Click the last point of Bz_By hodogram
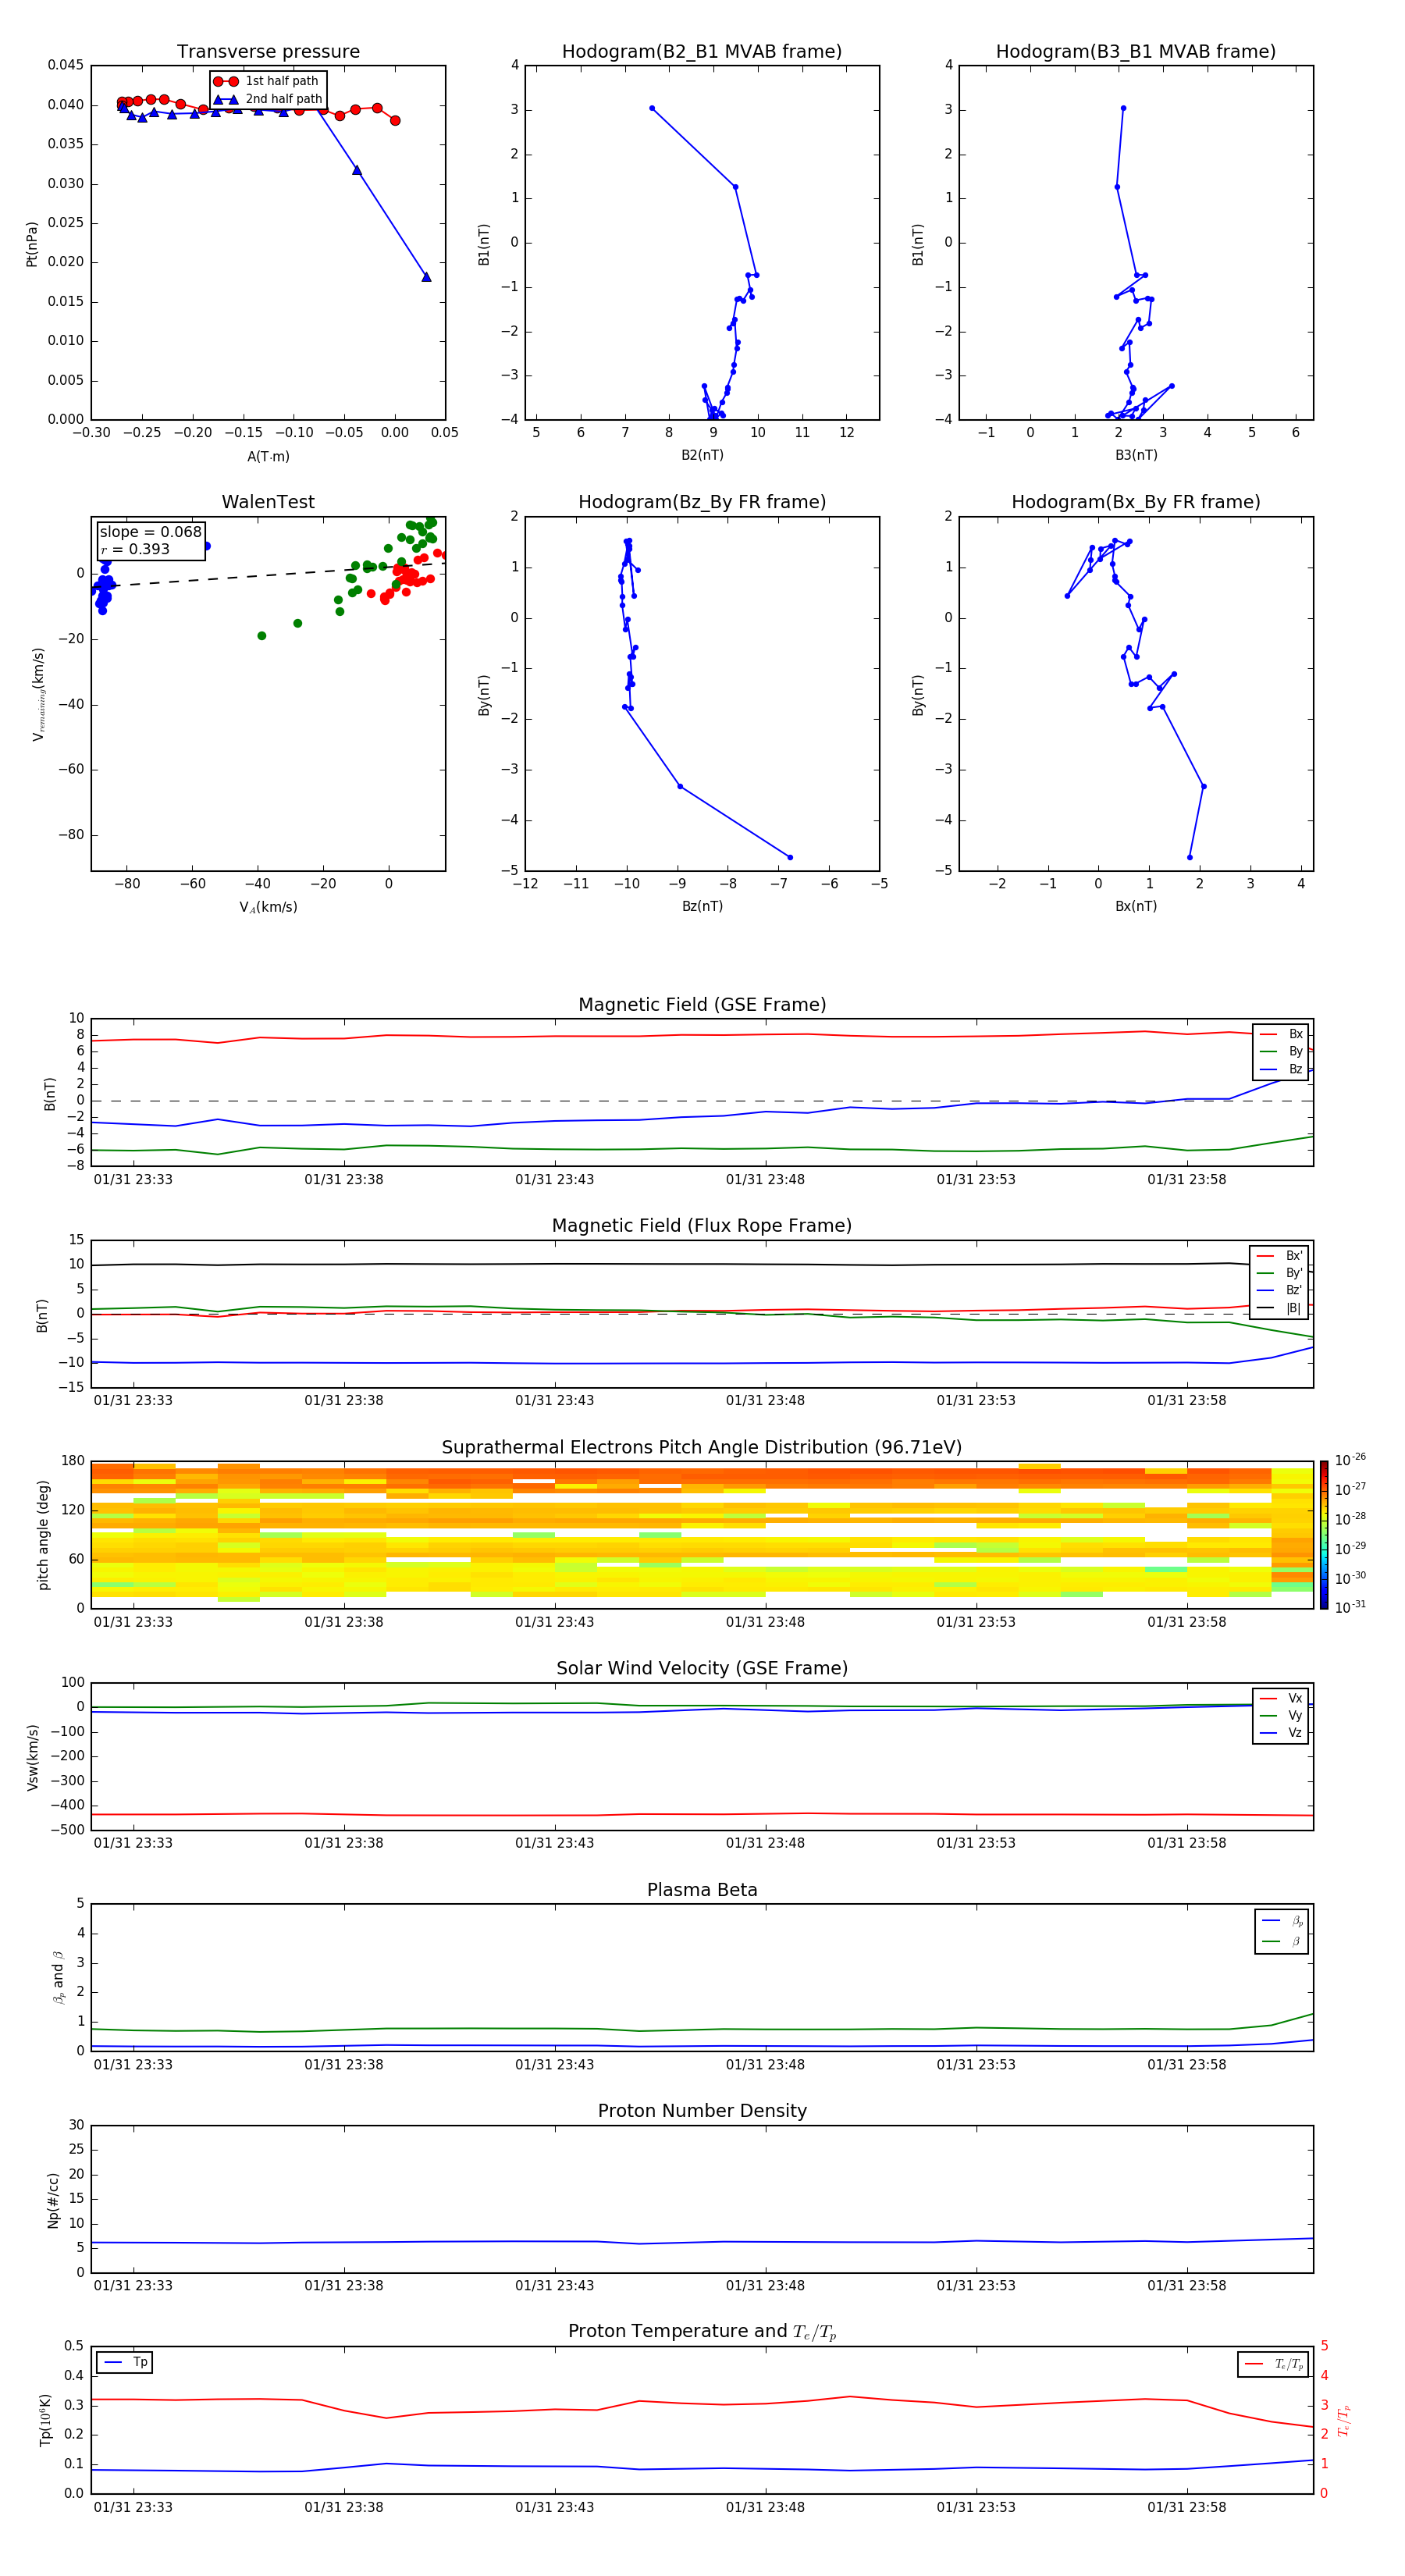Viewport: 1405px width, 2576px height. pos(790,857)
